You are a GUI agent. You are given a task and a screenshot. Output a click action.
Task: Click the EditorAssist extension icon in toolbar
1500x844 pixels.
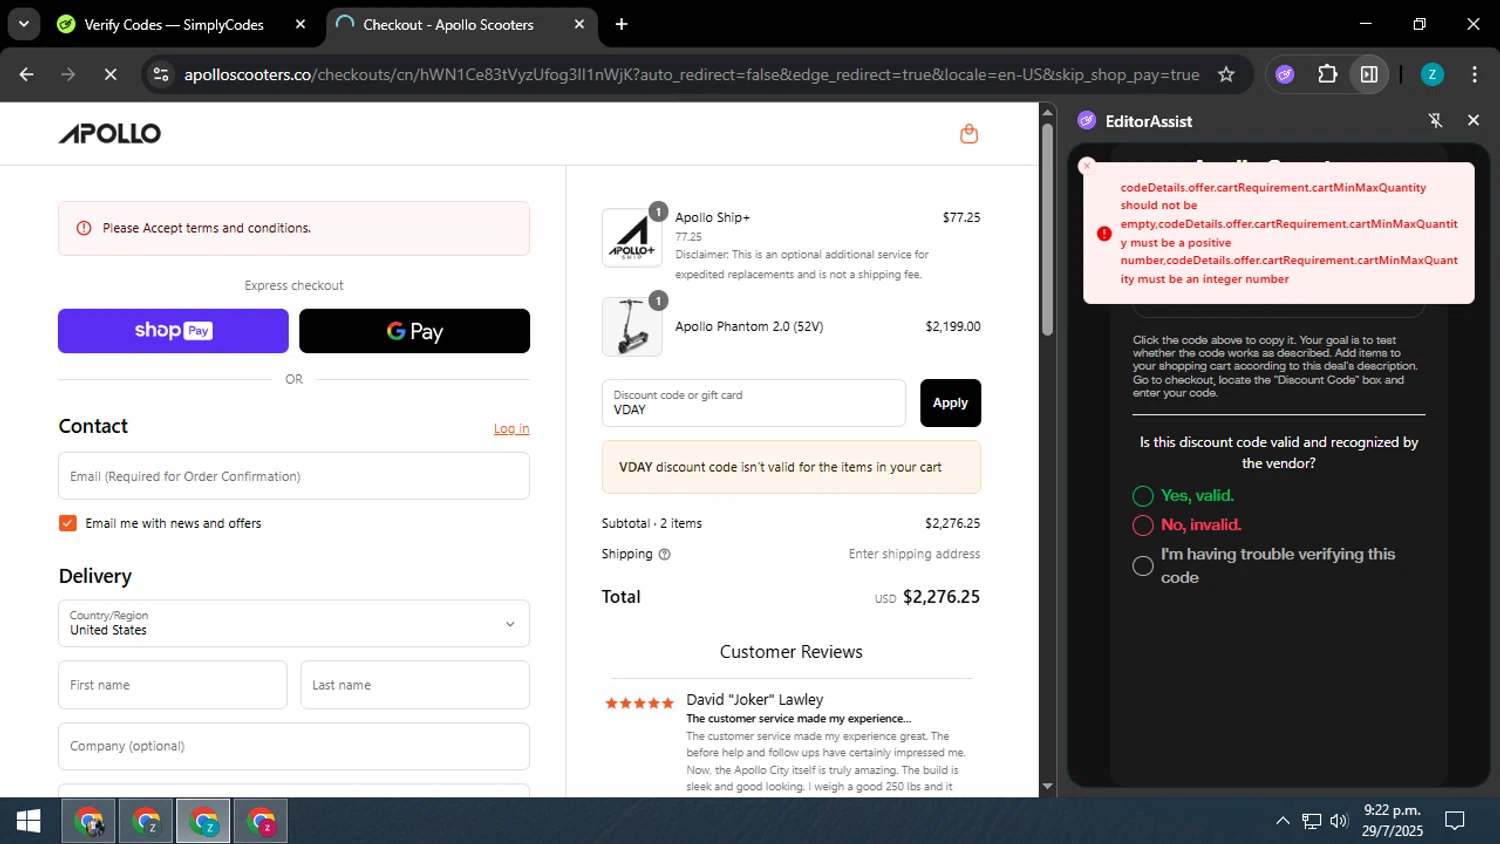1285,74
